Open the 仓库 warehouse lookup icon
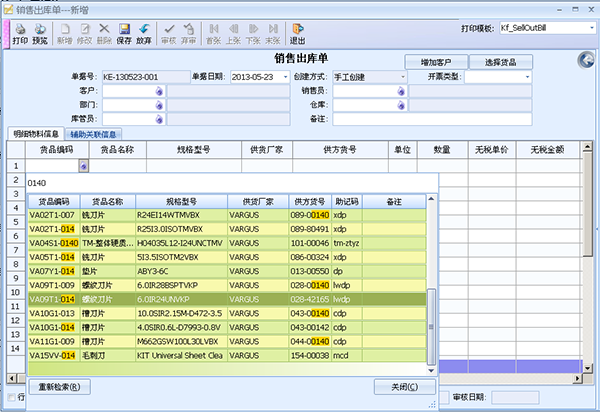Screen dimensions: 600x412 click(x=401, y=105)
